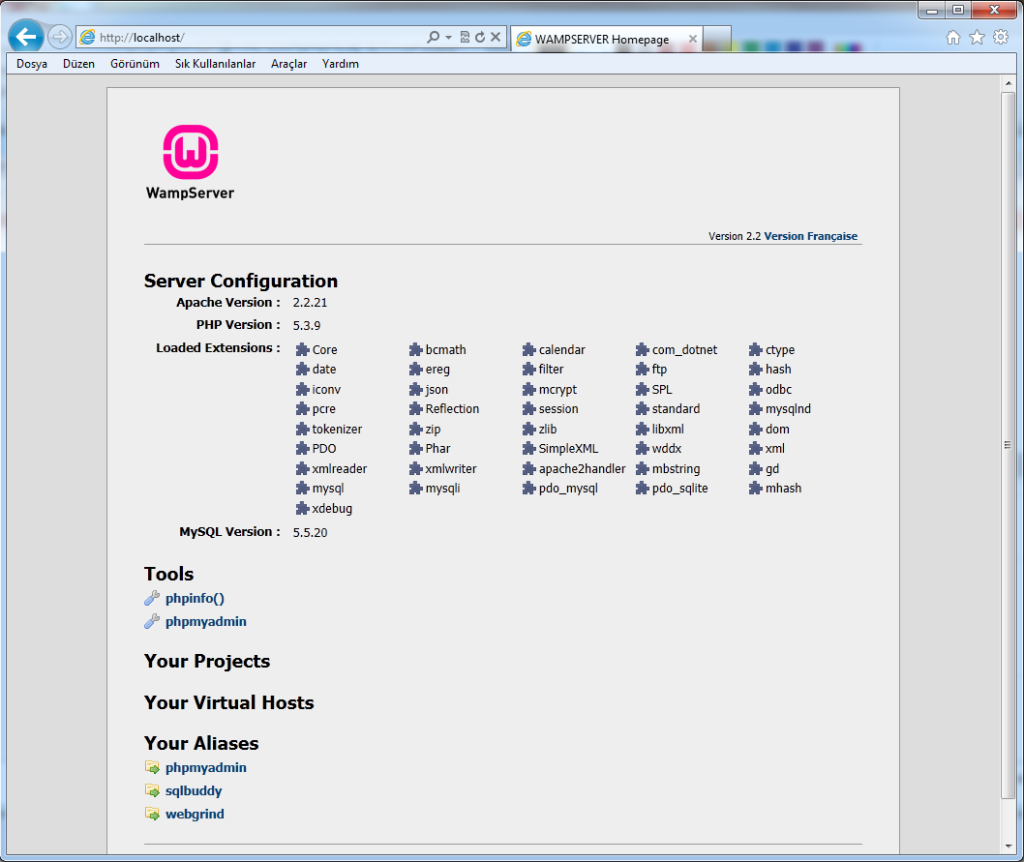Open the Home page icon
Image resolution: width=1024 pixels, height=862 pixels.
[x=953, y=37]
